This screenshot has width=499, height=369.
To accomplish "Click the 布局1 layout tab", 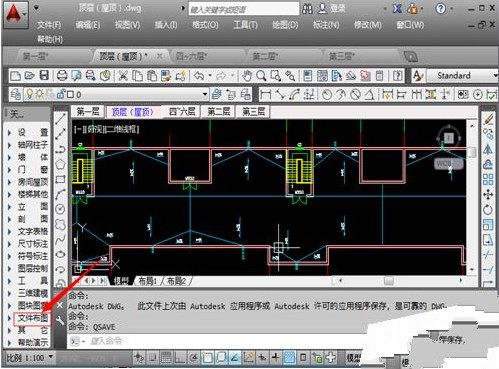I will 147,281.
